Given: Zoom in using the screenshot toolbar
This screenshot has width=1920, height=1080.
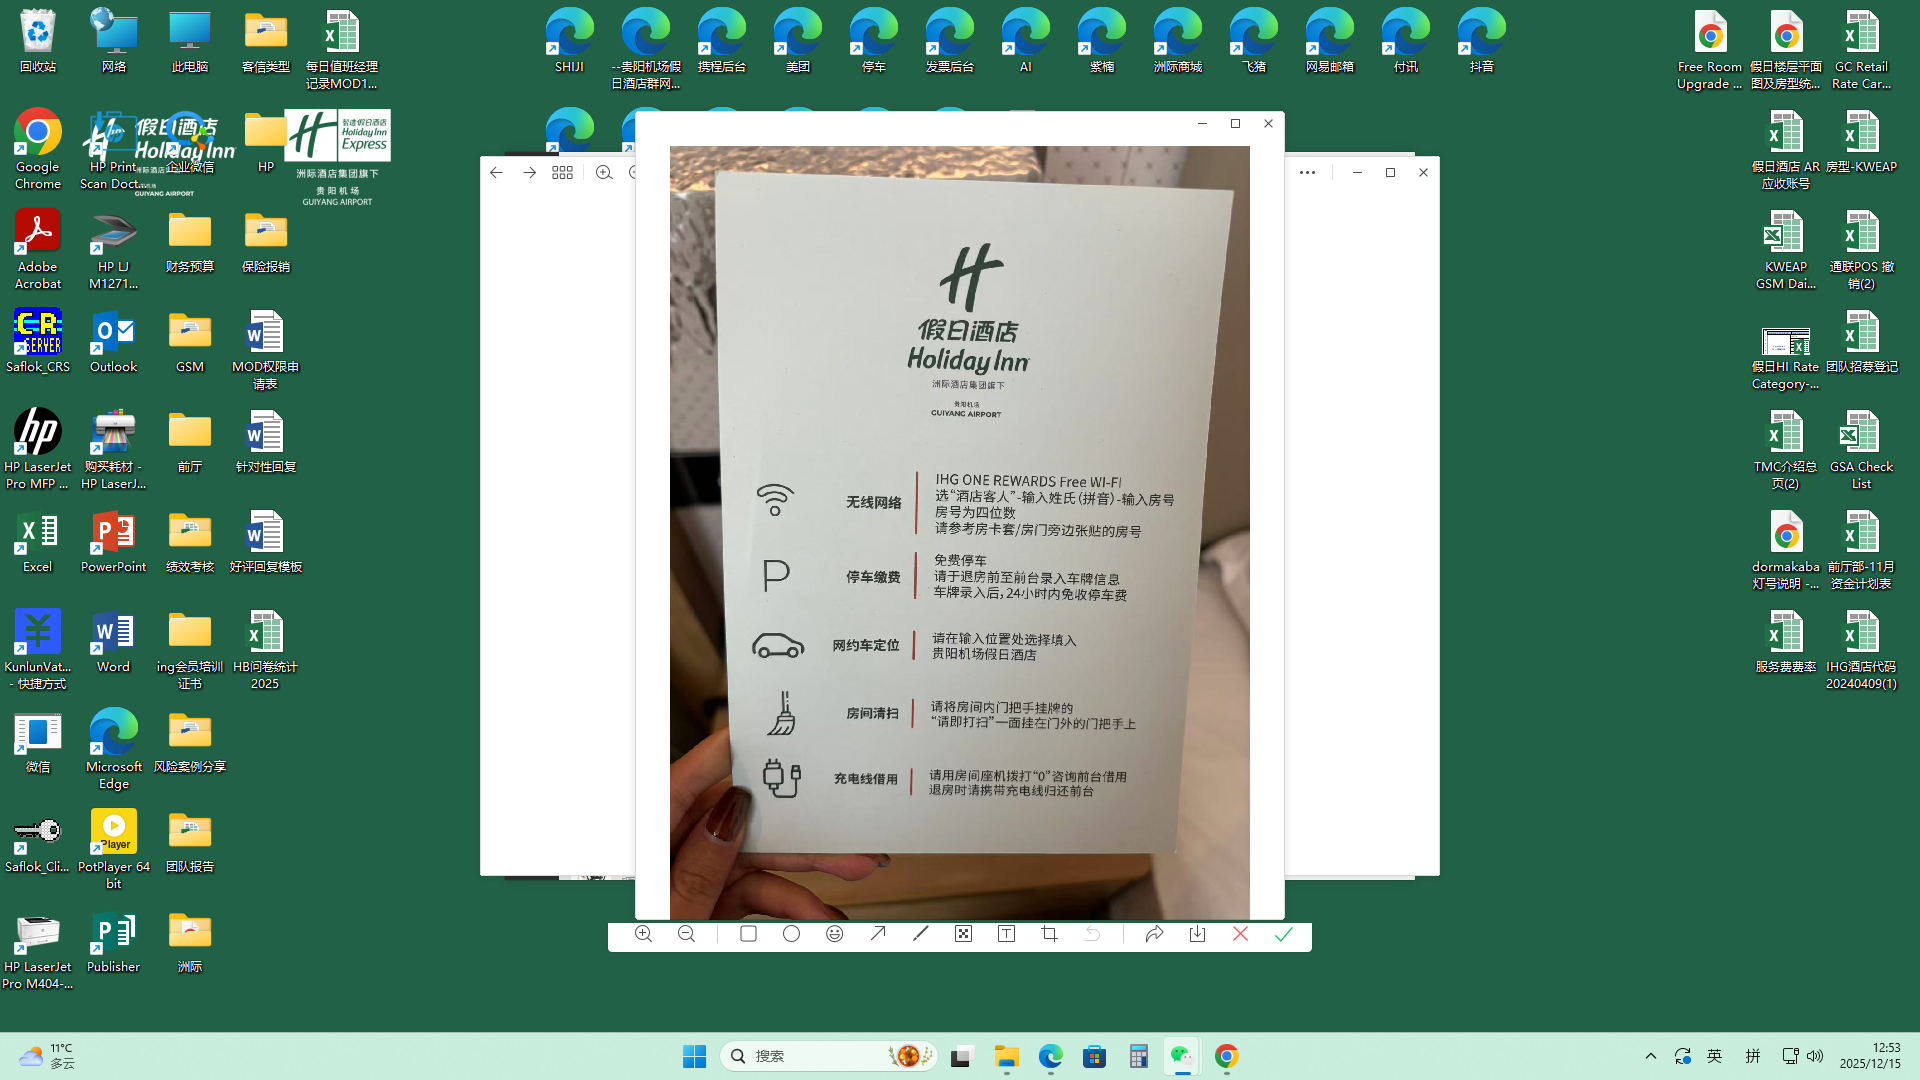Looking at the screenshot, I should pos(643,934).
